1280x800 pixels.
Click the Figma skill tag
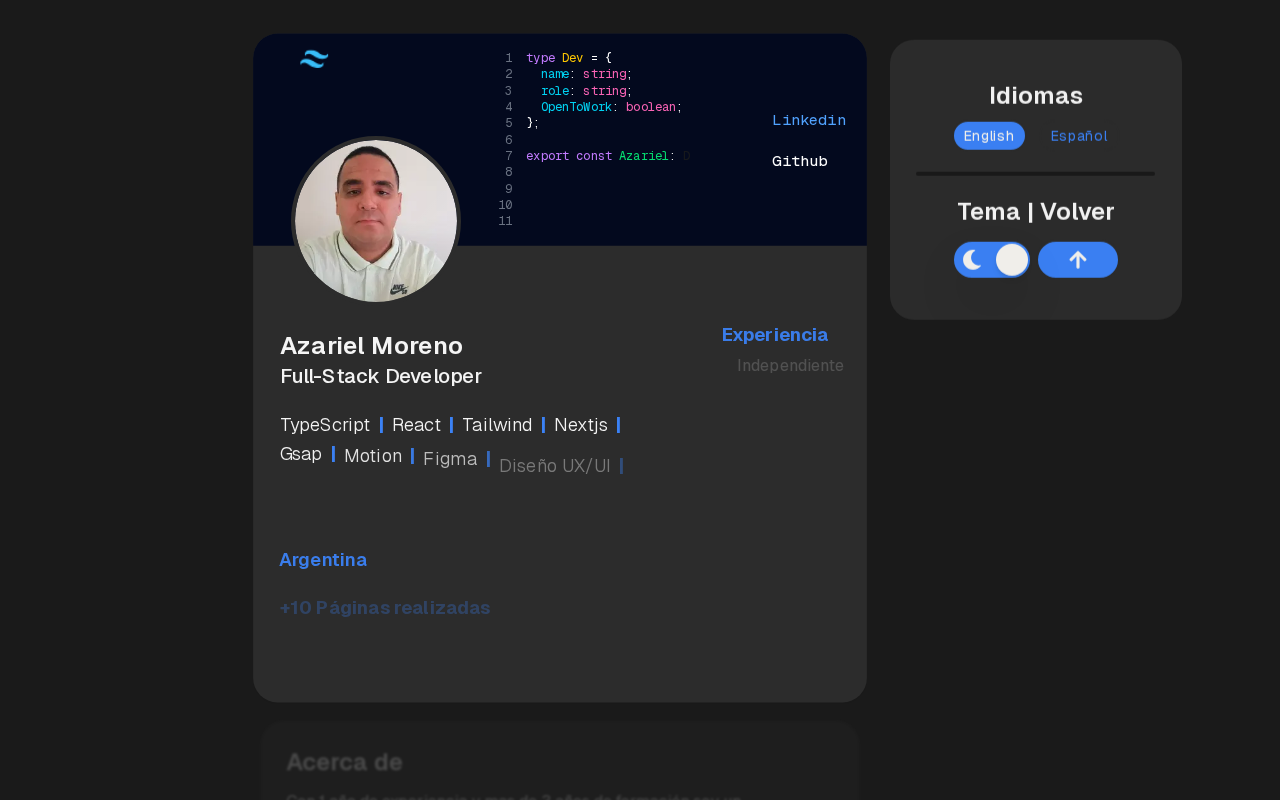[x=450, y=459]
